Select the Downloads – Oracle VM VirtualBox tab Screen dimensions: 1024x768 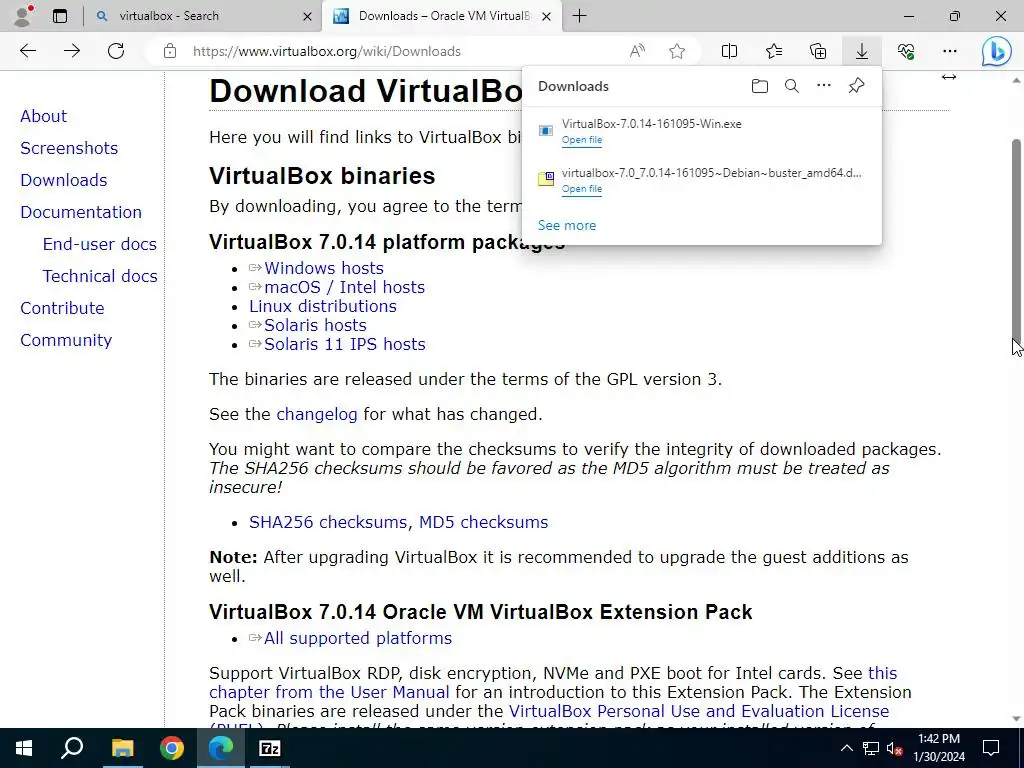[x=443, y=16]
